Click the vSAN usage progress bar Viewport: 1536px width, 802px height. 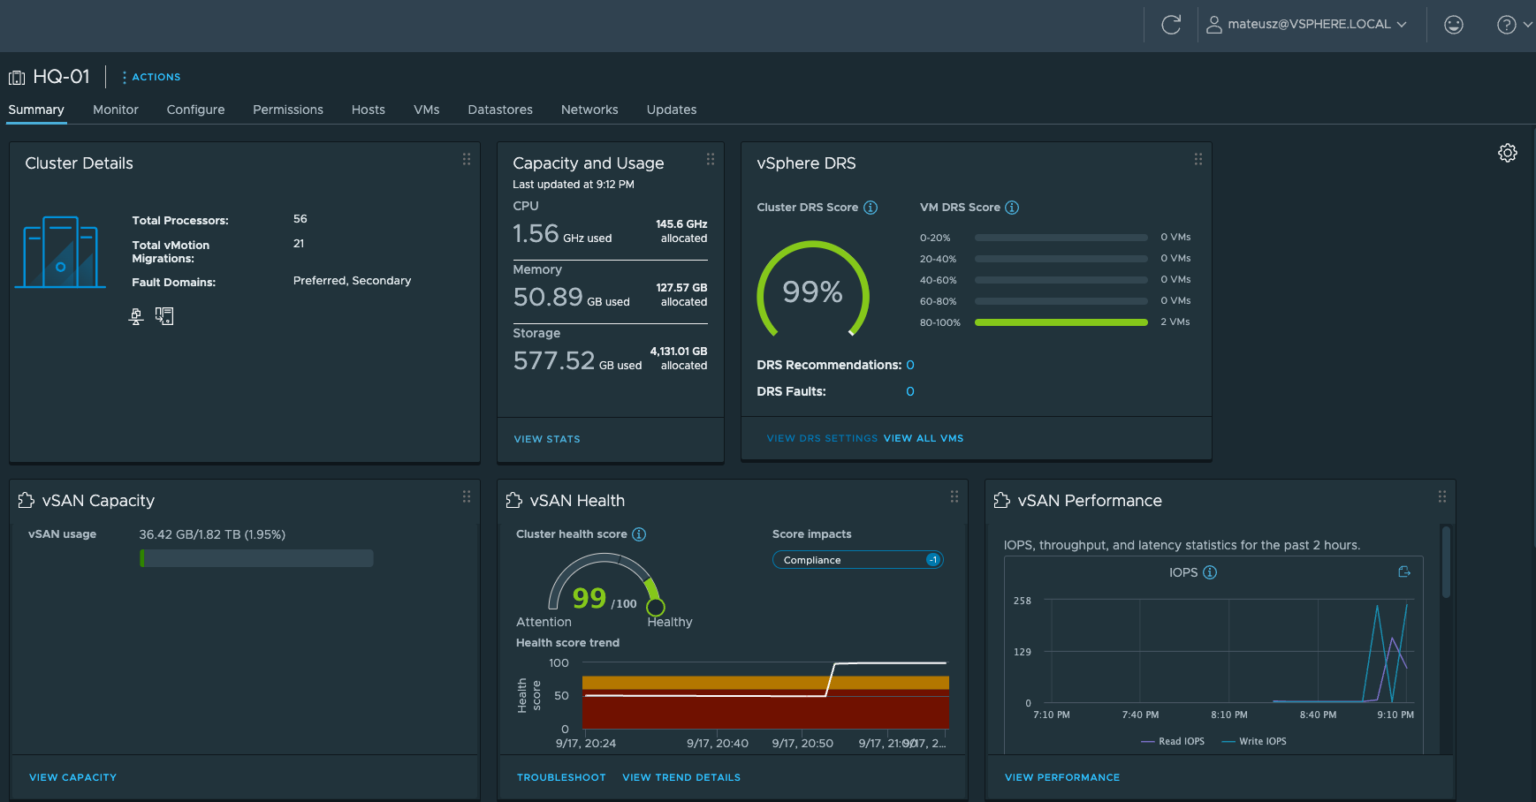pos(256,558)
